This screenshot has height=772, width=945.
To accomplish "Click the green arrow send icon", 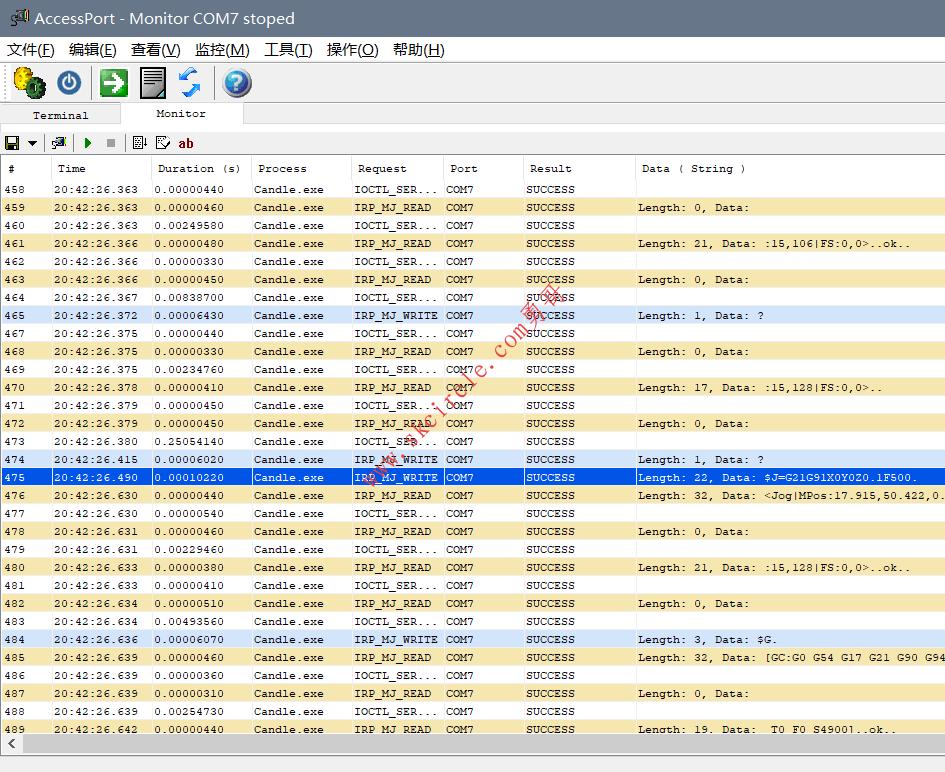I will tap(113, 83).
